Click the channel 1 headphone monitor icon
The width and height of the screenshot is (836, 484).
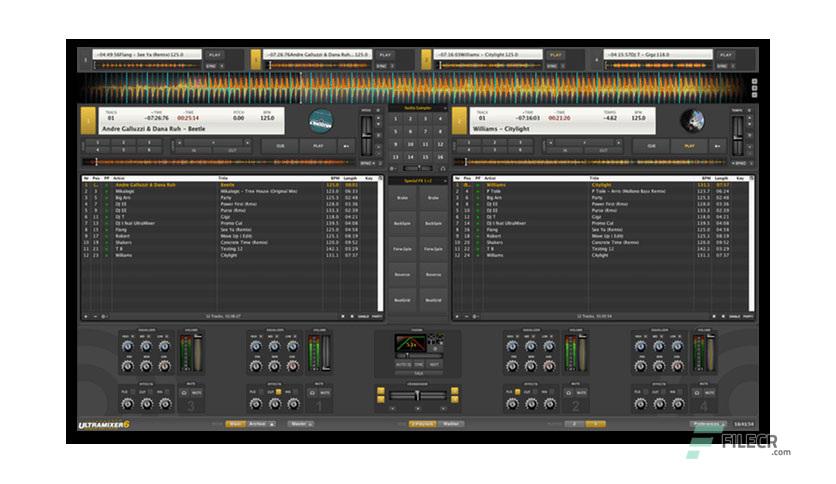[312, 393]
